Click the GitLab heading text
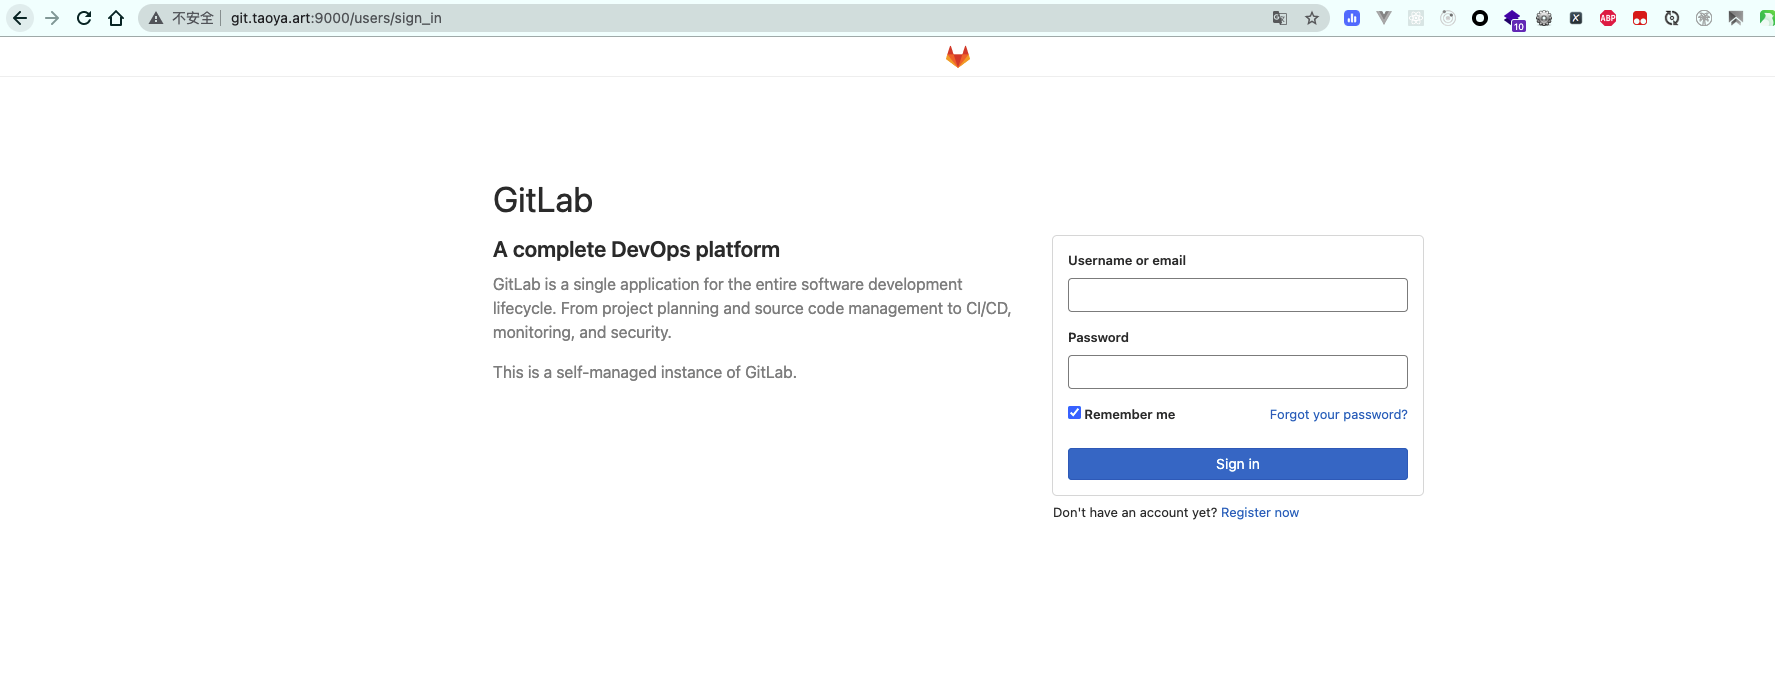 coord(543,200)
